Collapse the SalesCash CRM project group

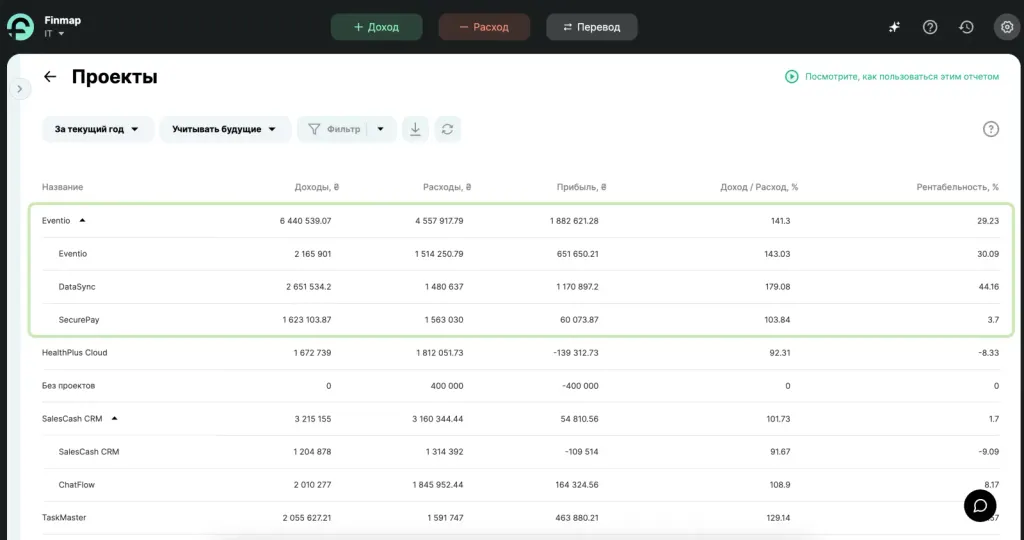(114, 419)
